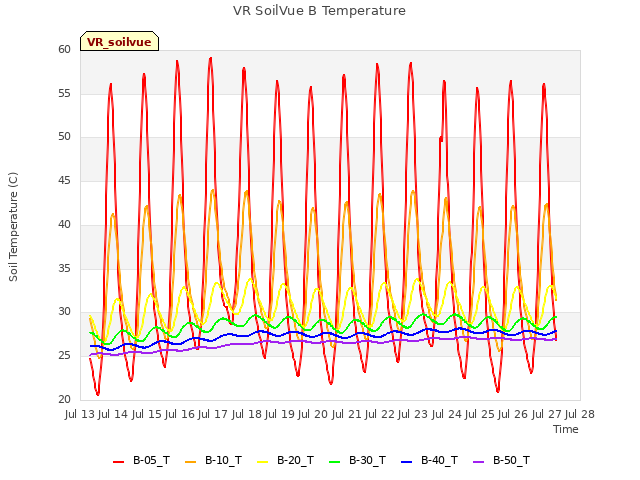Click the chart title VR SoilVue B Temperature
This screenshot has width=640, height=480.
[319, 11]
